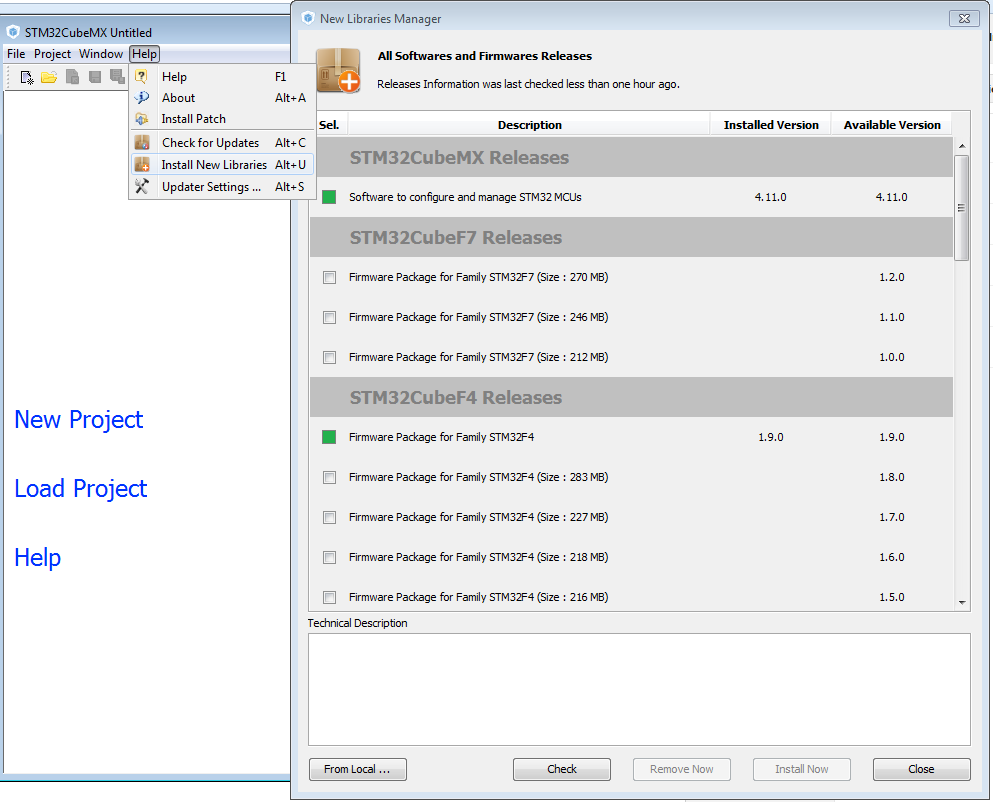Check the STM32F4 218 MB firmware package

pos(329,557)
